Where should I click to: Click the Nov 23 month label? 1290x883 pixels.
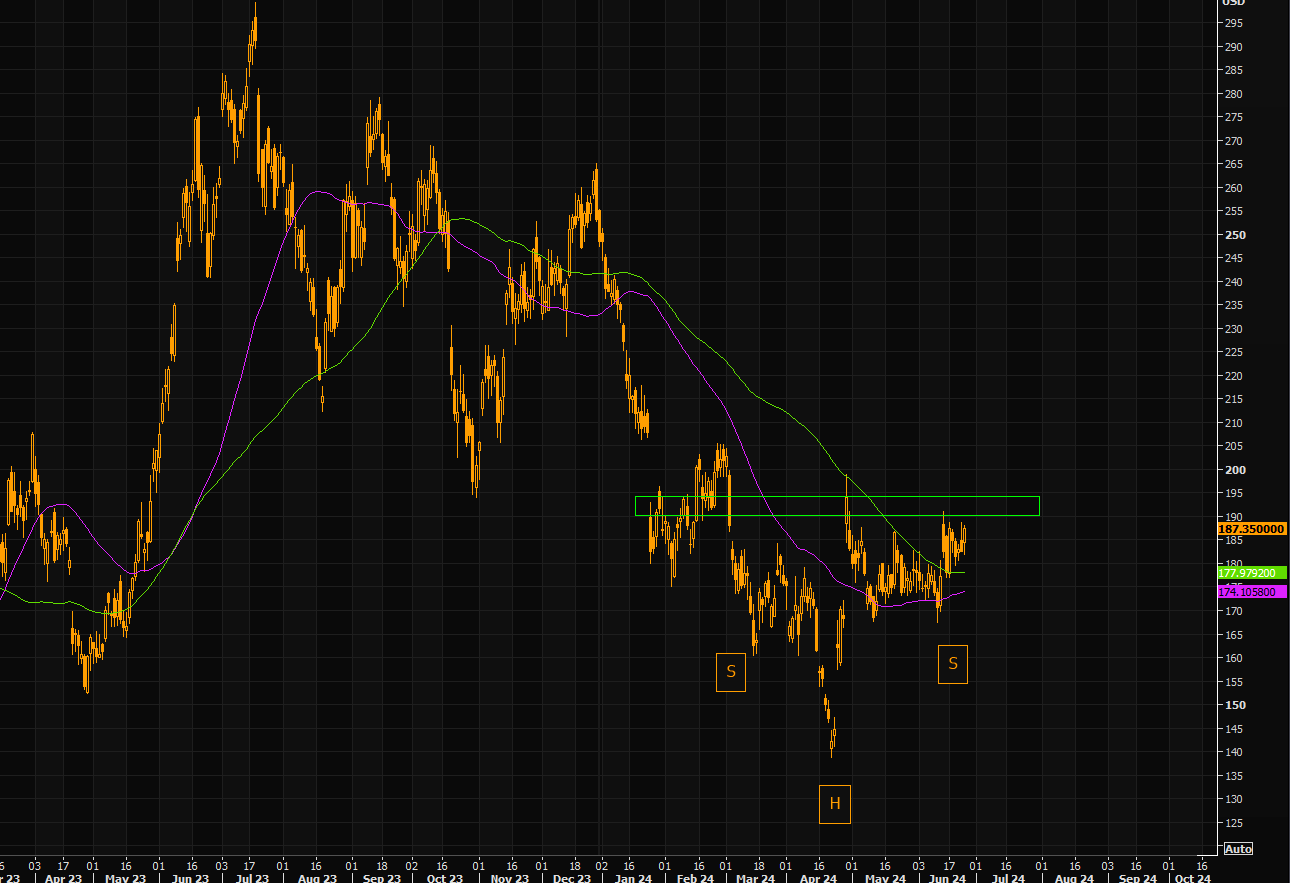pyautogui.click(x=510, y=878)
